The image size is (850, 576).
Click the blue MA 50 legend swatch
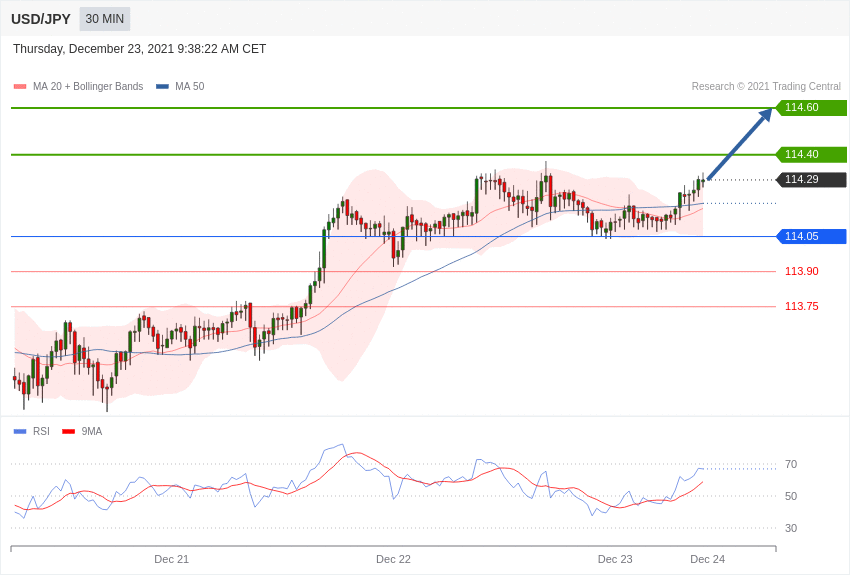click(x=162, y=86)
